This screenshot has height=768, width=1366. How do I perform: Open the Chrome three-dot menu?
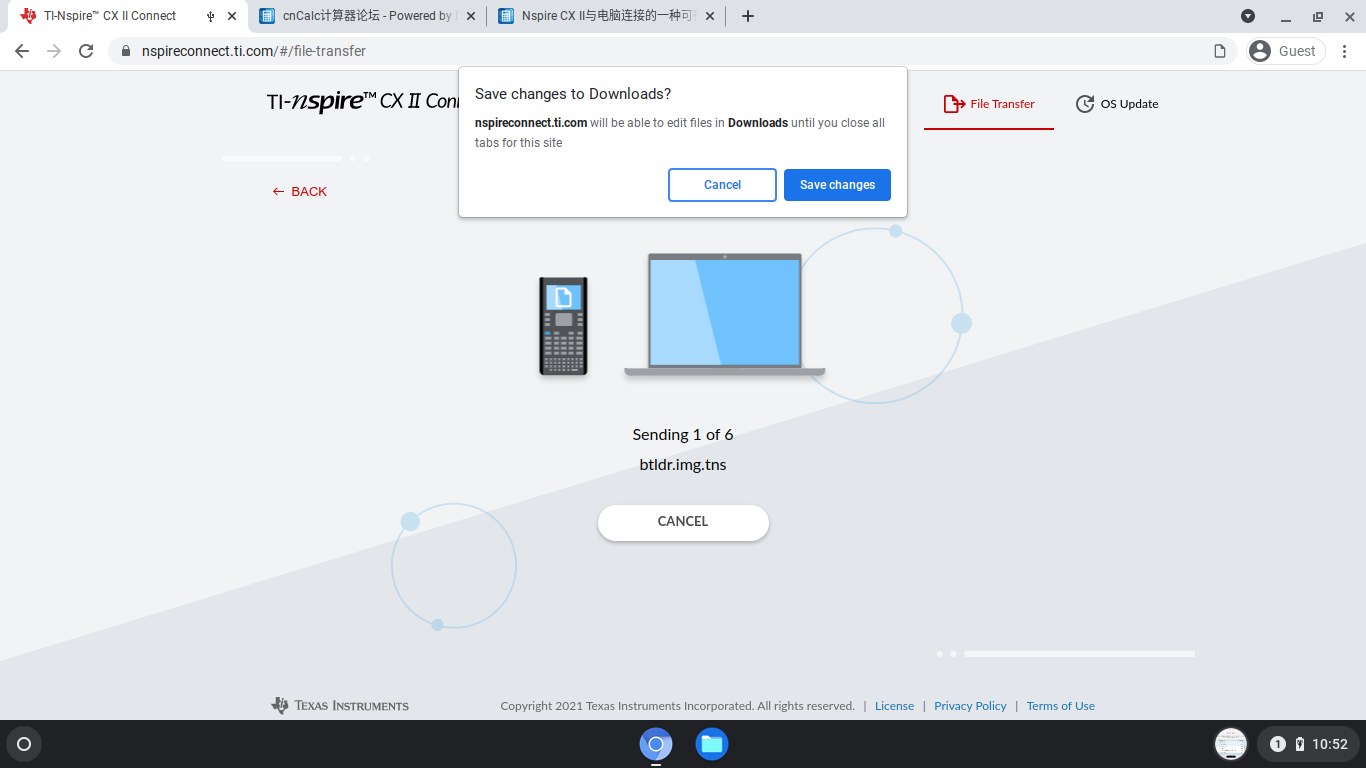pyautogui.click(x=1345, y=51)
